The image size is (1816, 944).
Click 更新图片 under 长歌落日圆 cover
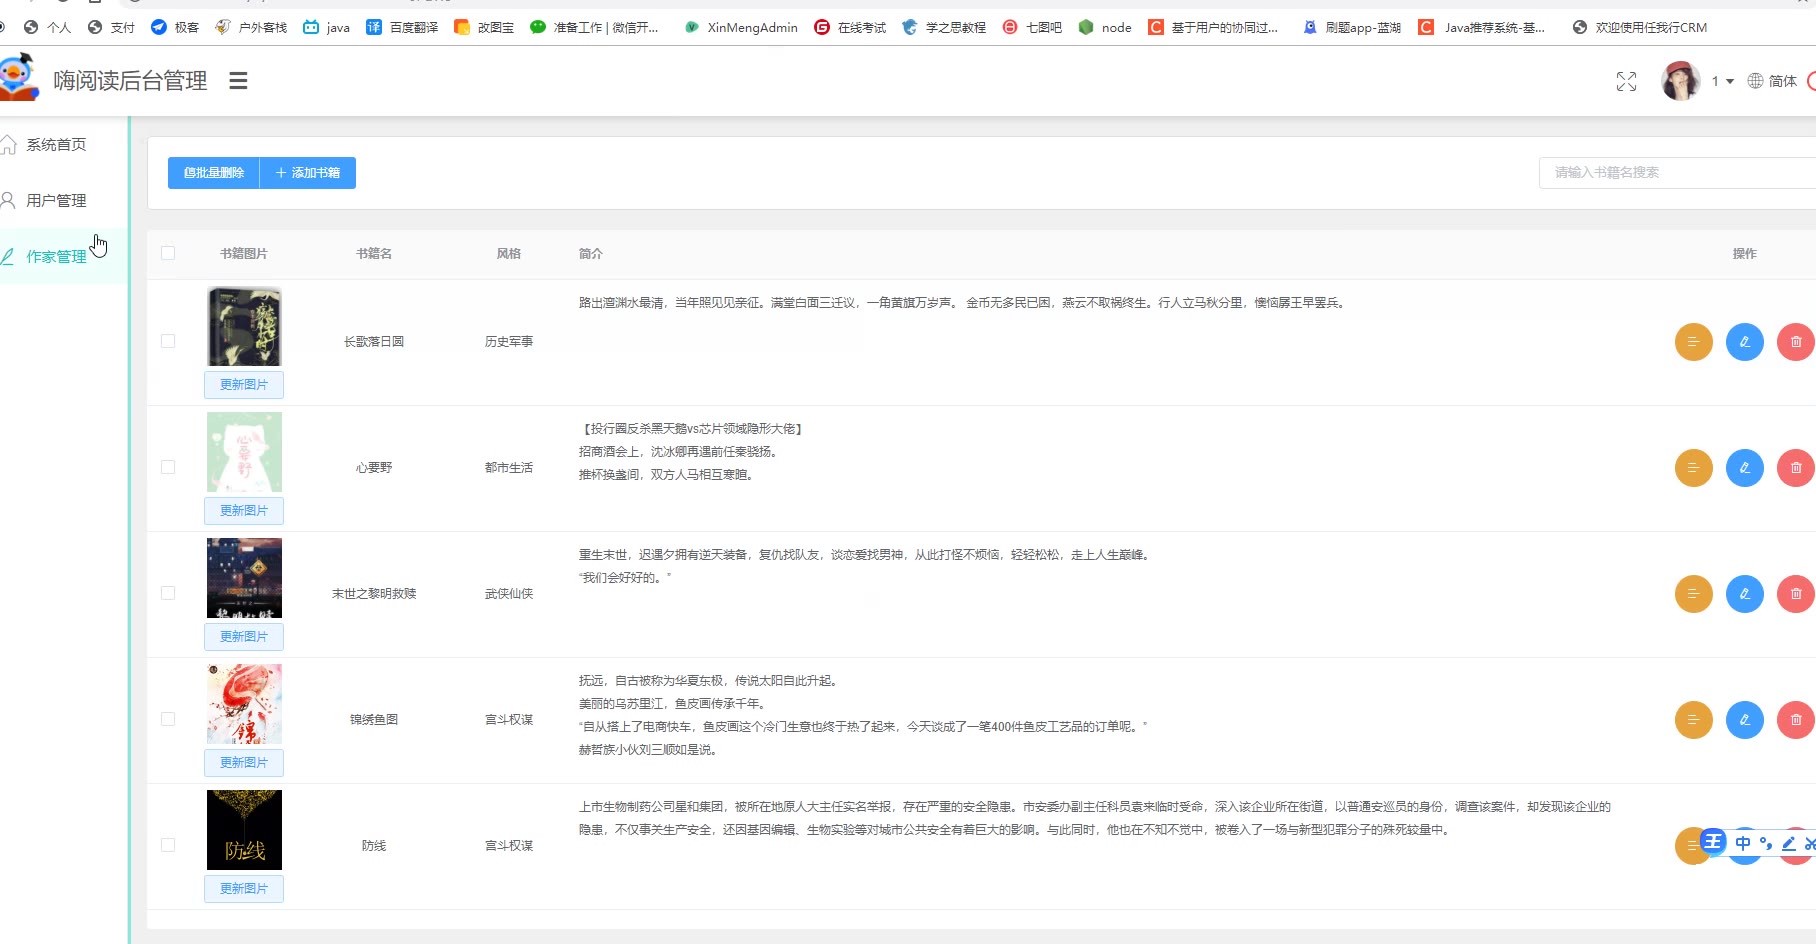tap(244, 385)
